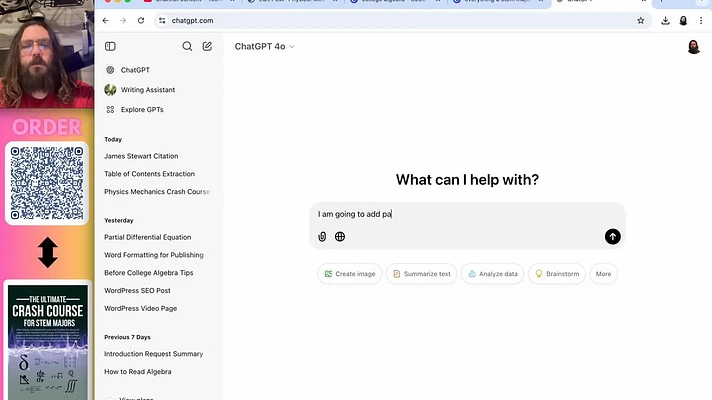The height and width of the screenshot is (400, 712).
Task: Open the user profile avatar menu
Action: (x=693, y=46)
